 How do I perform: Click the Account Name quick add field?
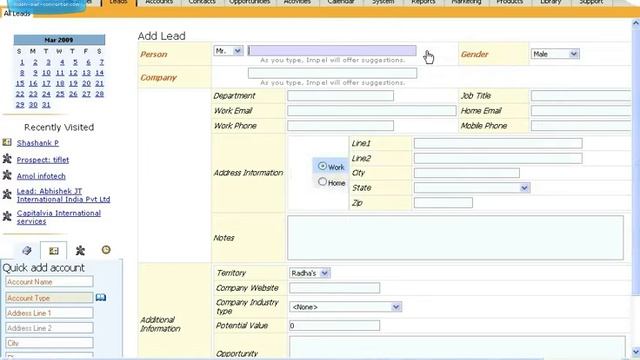49,282
